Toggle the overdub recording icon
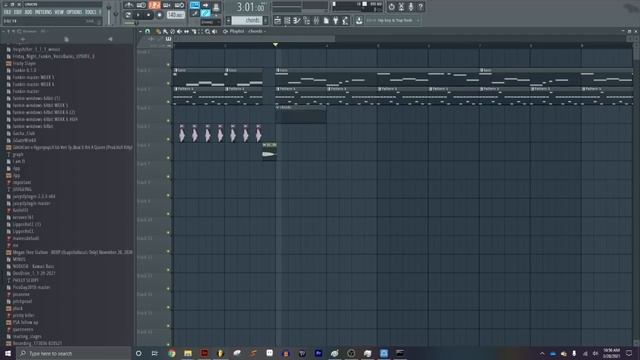The height and width of the screenshot is (360, 640). 167,5
